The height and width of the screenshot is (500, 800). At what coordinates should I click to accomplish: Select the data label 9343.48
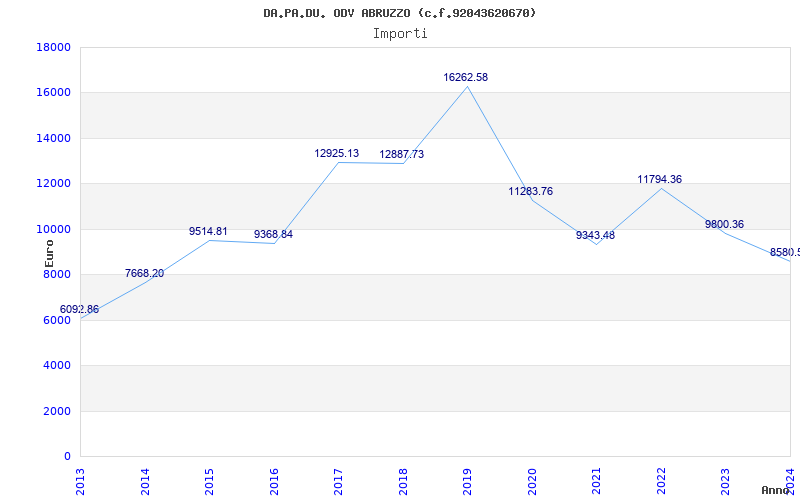pyautogui.click(x=595, y=235)
